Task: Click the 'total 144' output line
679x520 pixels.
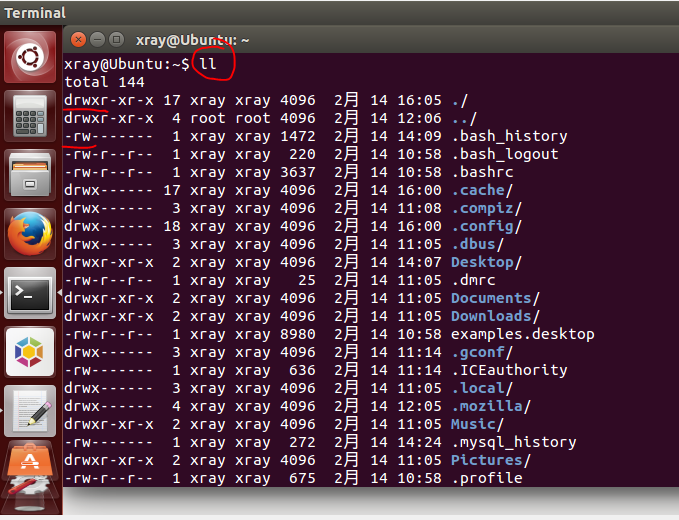Action: [x=104, y=82]
